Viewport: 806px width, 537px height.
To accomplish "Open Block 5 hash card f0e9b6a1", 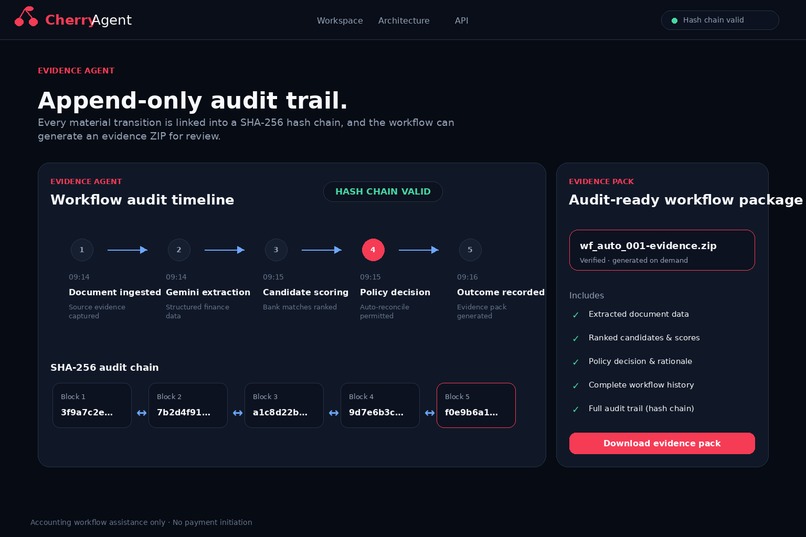I will coord(476,405).
